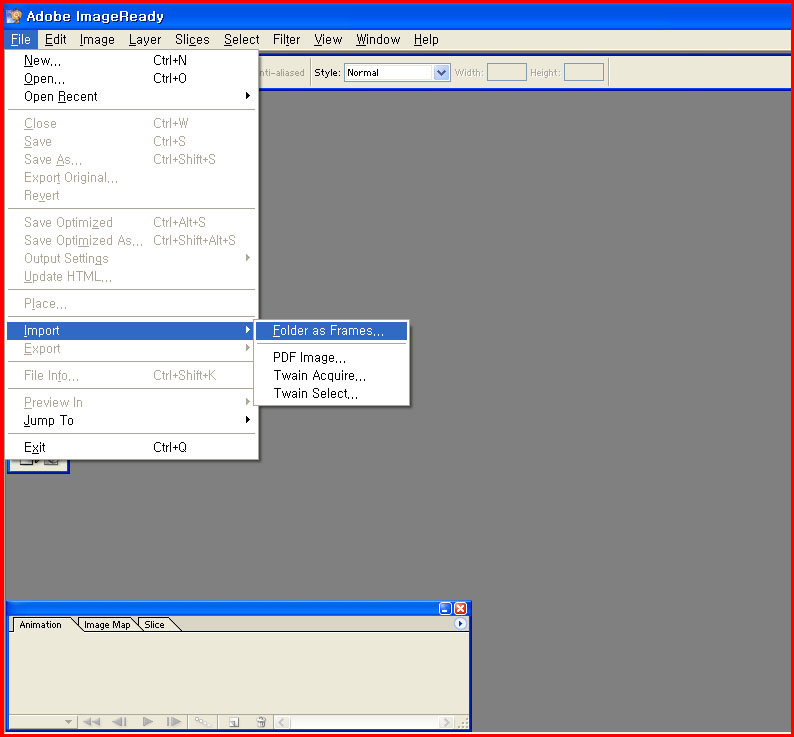
Task: Choose Open... from File menu
Action: coord(131,79)
